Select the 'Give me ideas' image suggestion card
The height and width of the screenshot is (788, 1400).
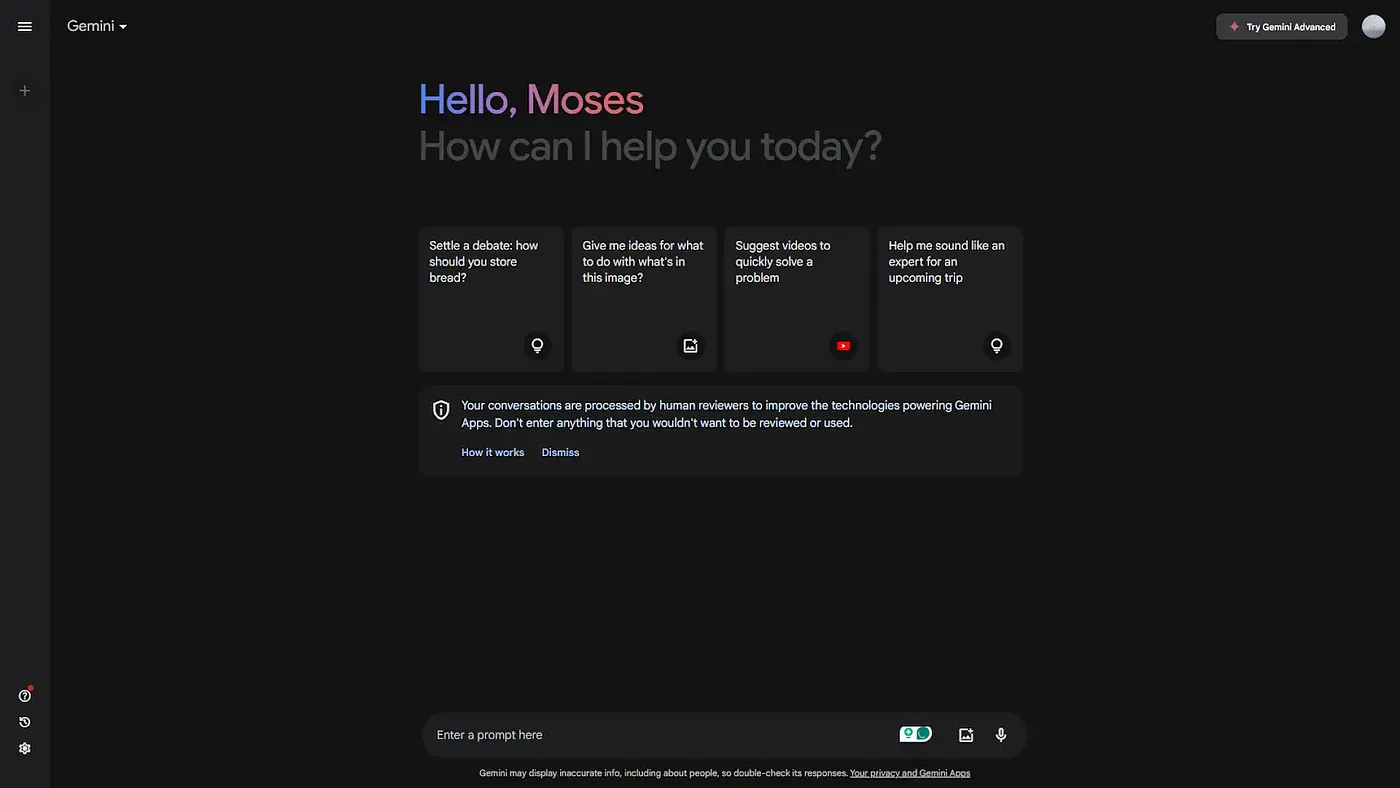[x=644, y=299]
